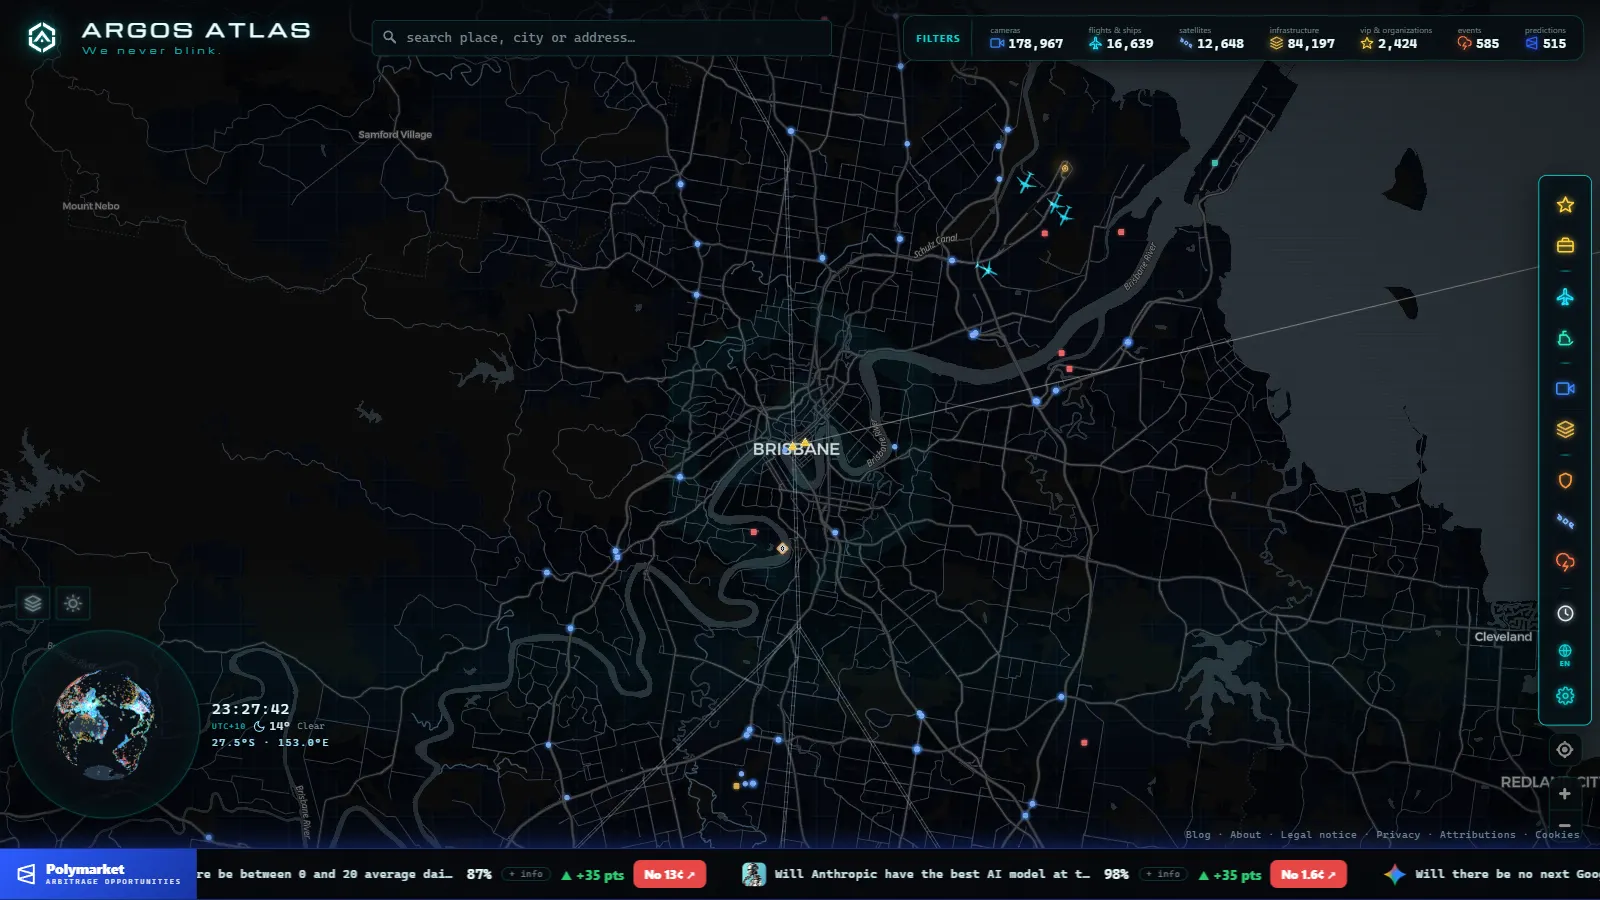This screenshot has height=900, width=1600.
Task: Click the Samford Village map label
Action: click(395, 134)
